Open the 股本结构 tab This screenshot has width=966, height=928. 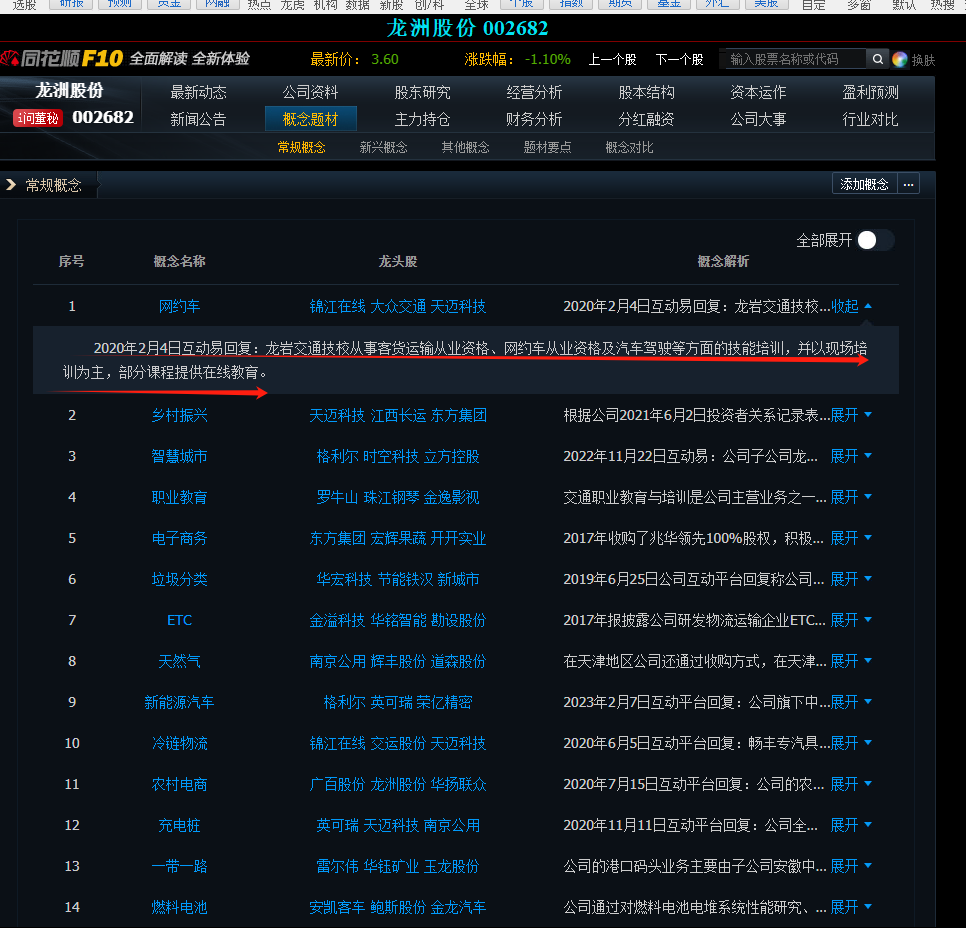646,92
